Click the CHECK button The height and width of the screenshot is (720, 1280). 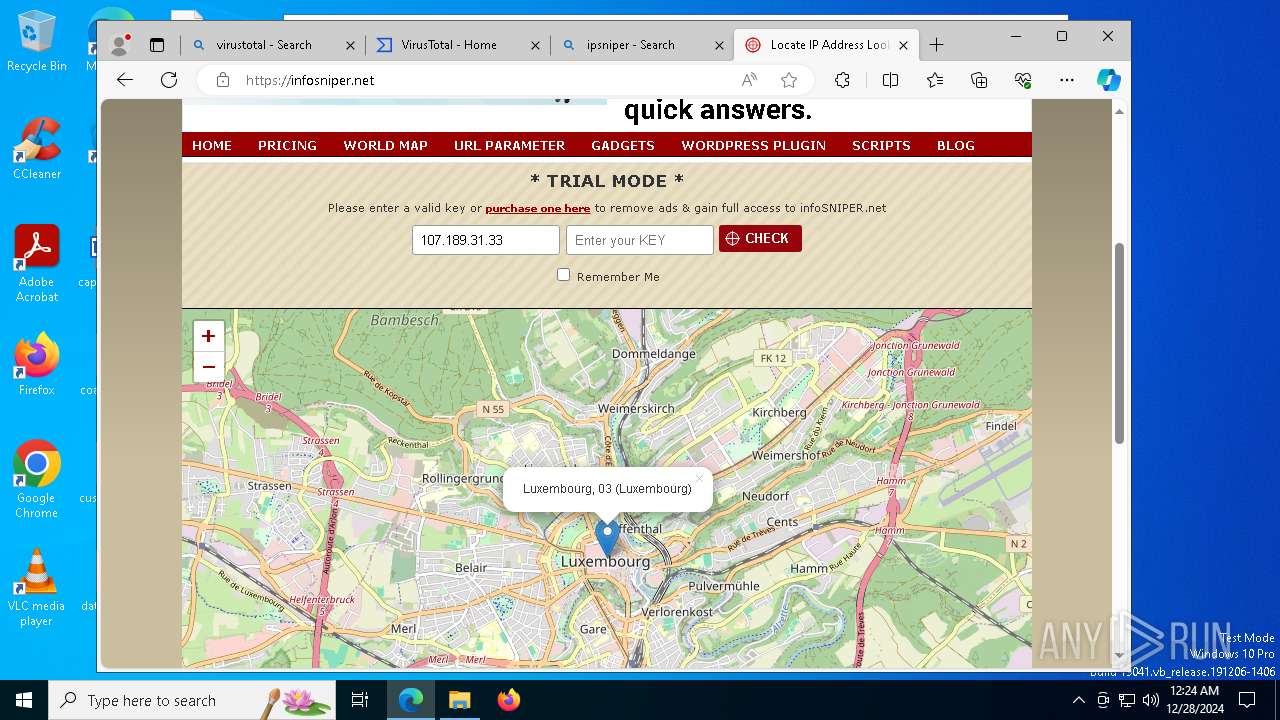[x=760, y=238]
